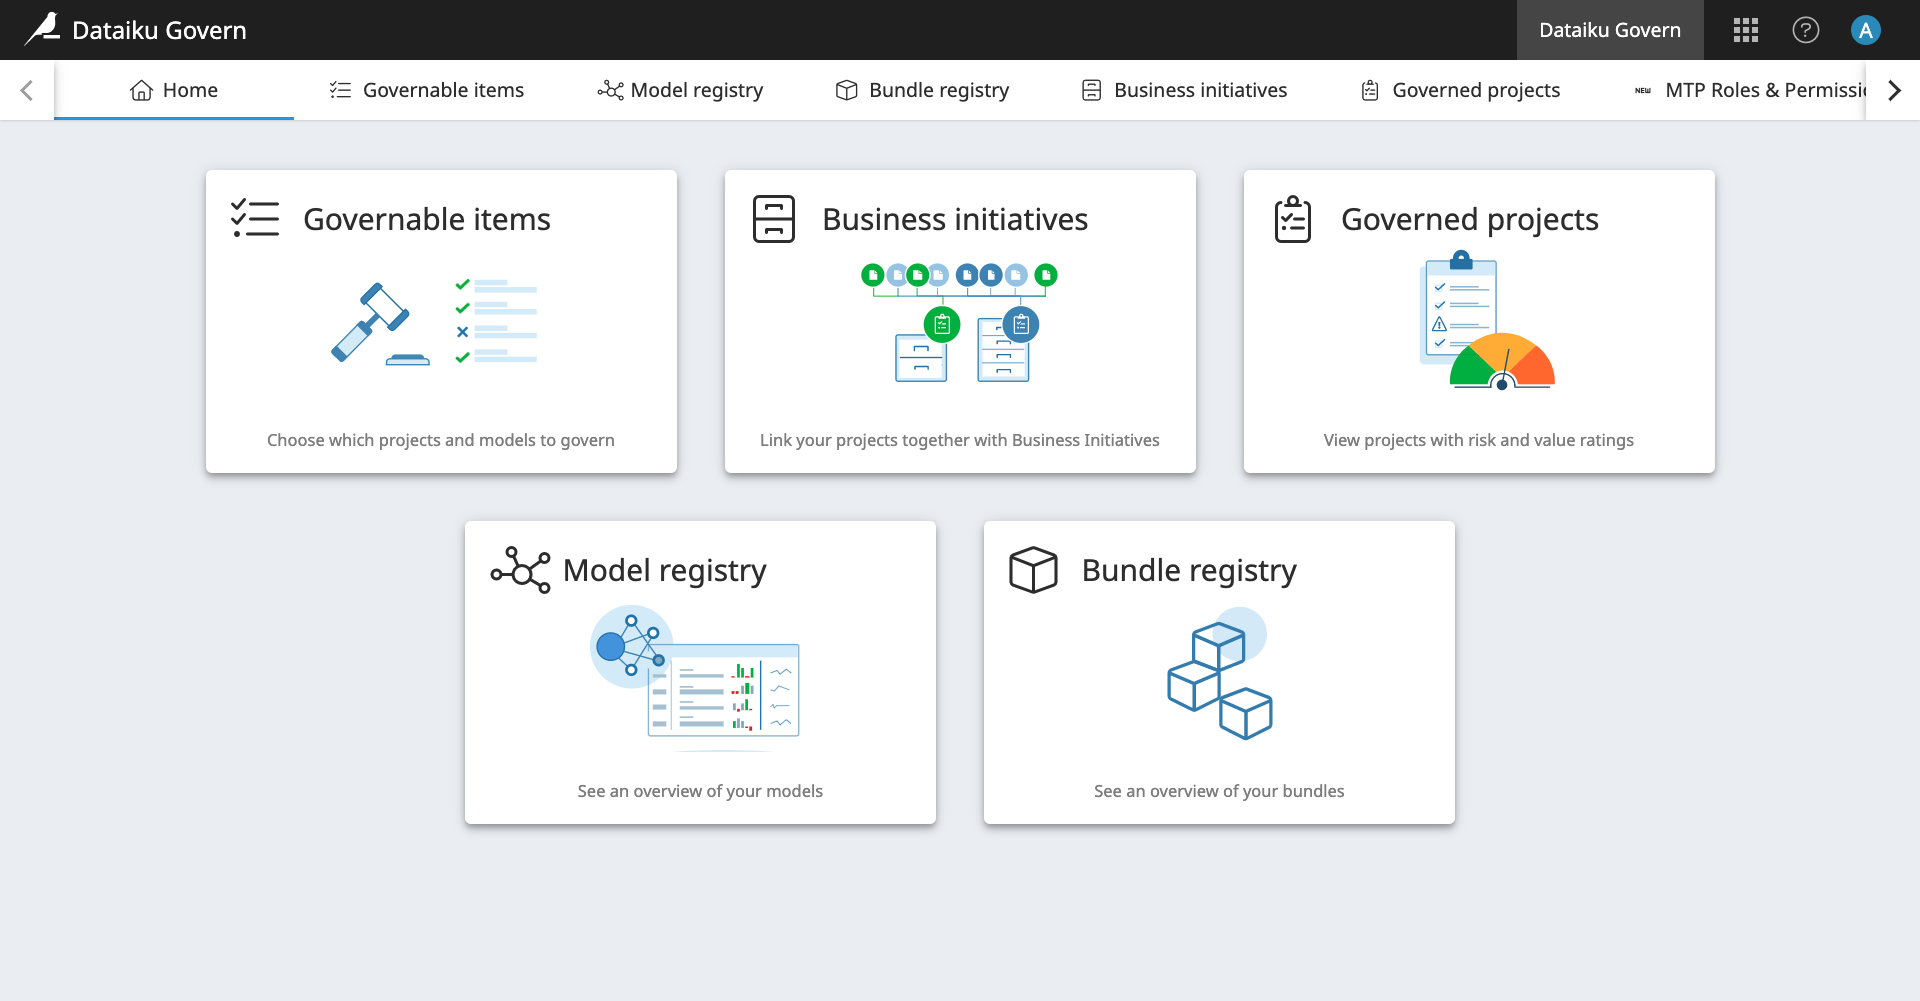Open the Business initiatives card
The image size is (1920, 1001).
[959, 320]
